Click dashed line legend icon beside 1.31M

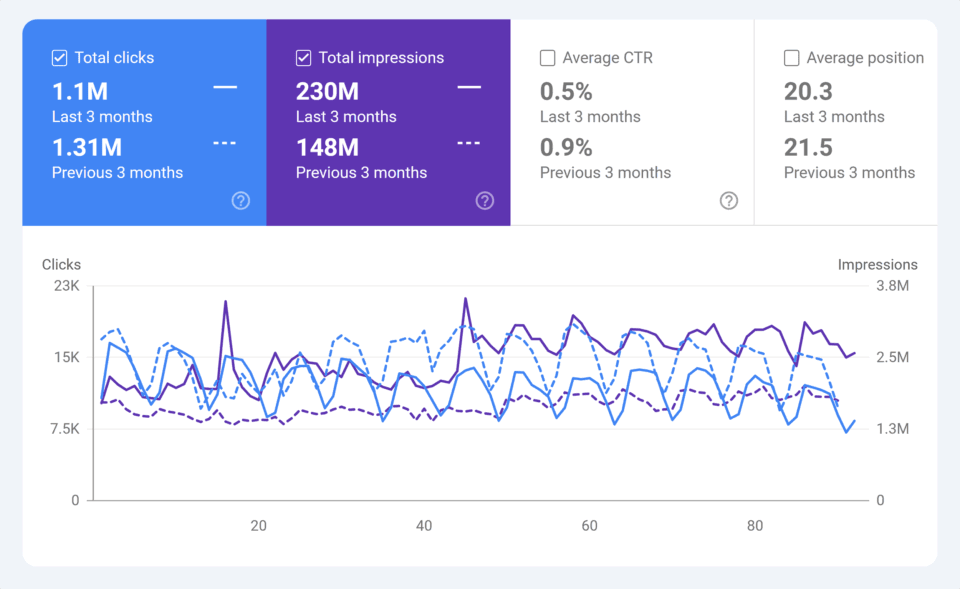(x=225, y=144)
